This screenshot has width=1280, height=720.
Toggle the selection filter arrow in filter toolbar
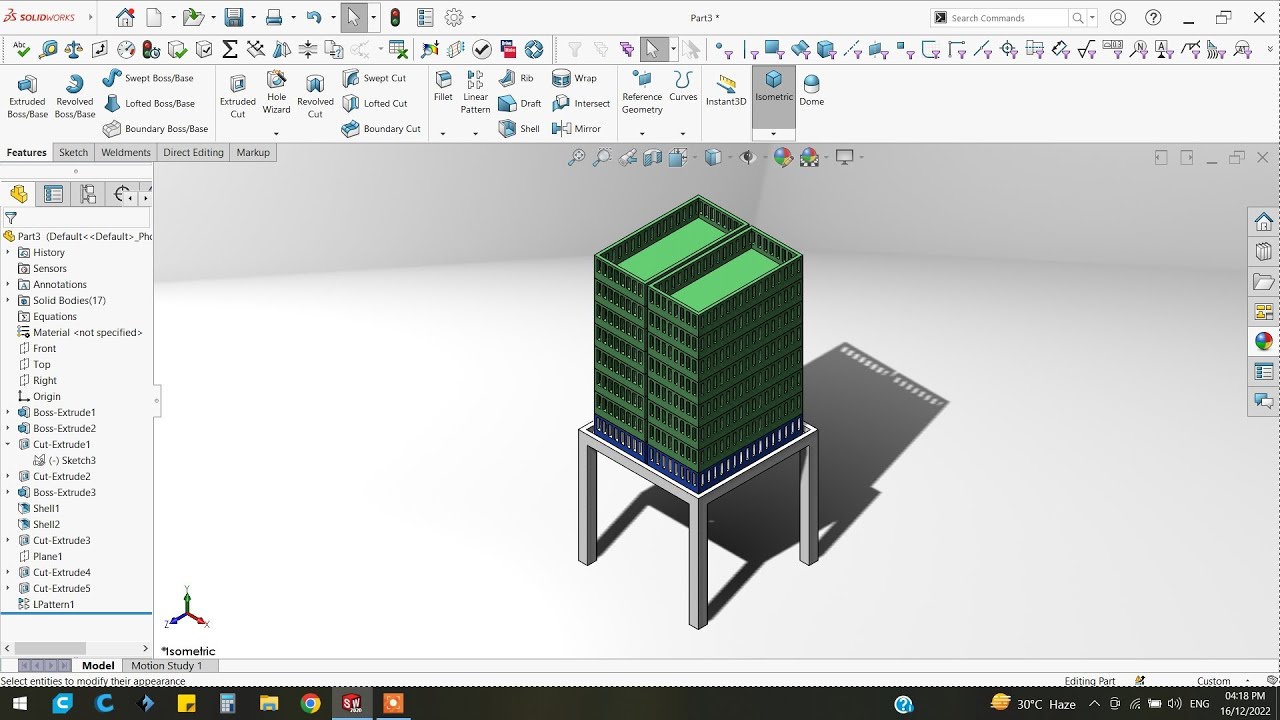[652, 49]
